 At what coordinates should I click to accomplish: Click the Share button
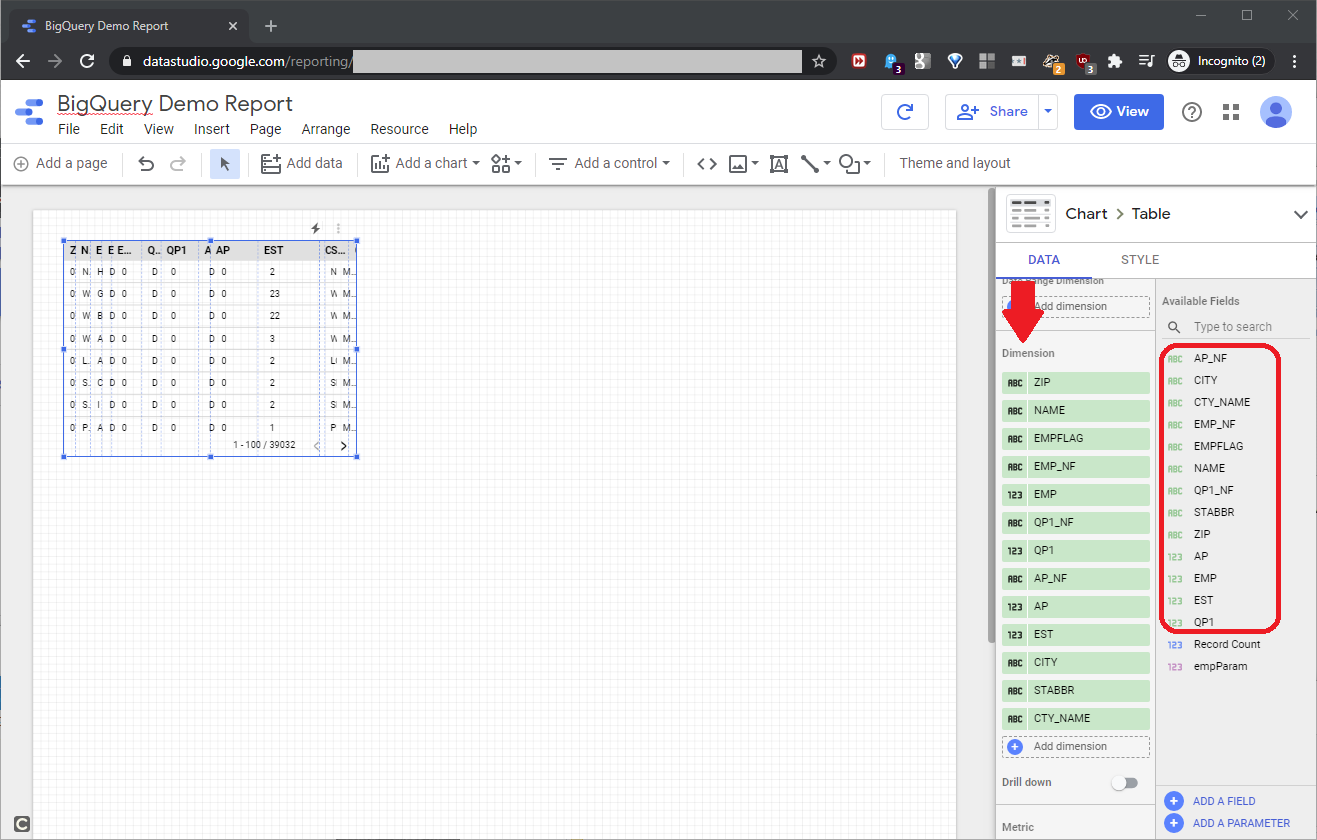tap(992, 112)
